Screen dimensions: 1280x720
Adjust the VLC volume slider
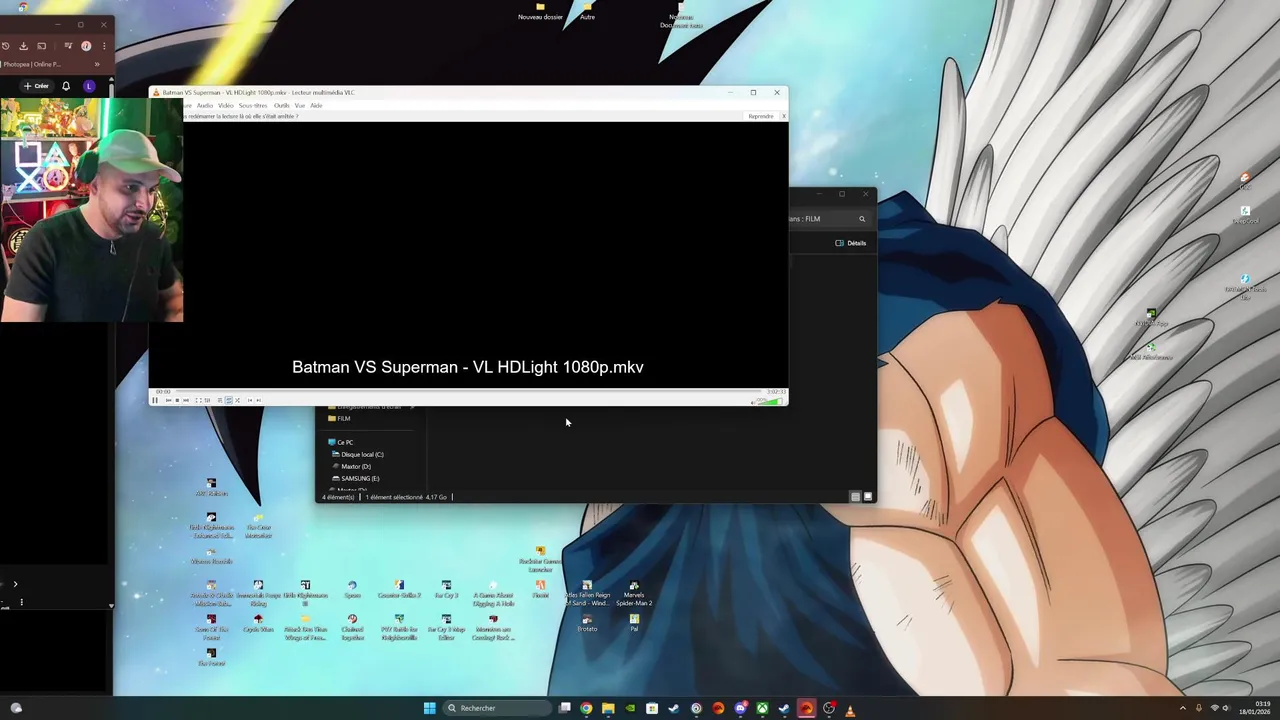pos(769,401)
